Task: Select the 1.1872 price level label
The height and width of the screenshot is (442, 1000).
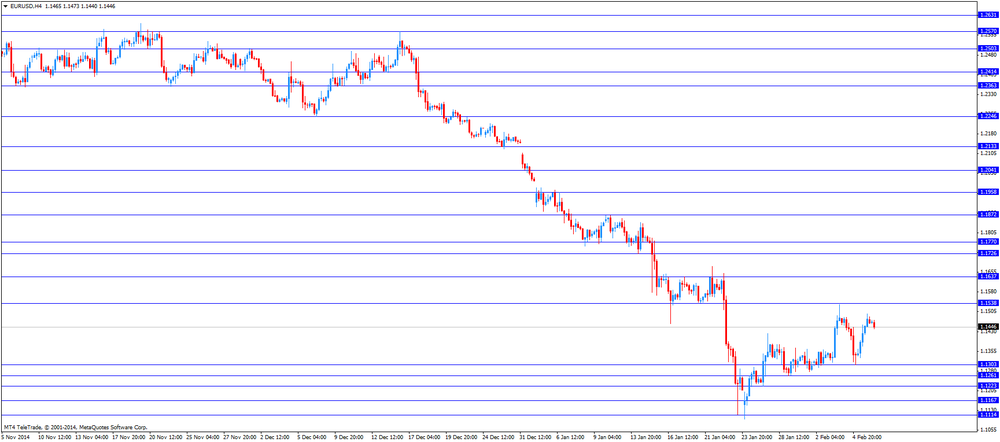Action: pos(987,215)
